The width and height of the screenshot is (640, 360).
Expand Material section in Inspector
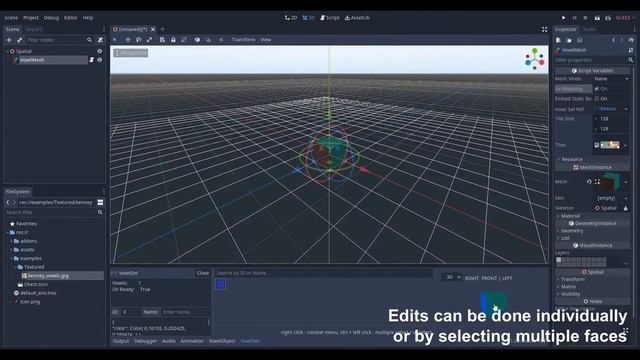[569, 216]
